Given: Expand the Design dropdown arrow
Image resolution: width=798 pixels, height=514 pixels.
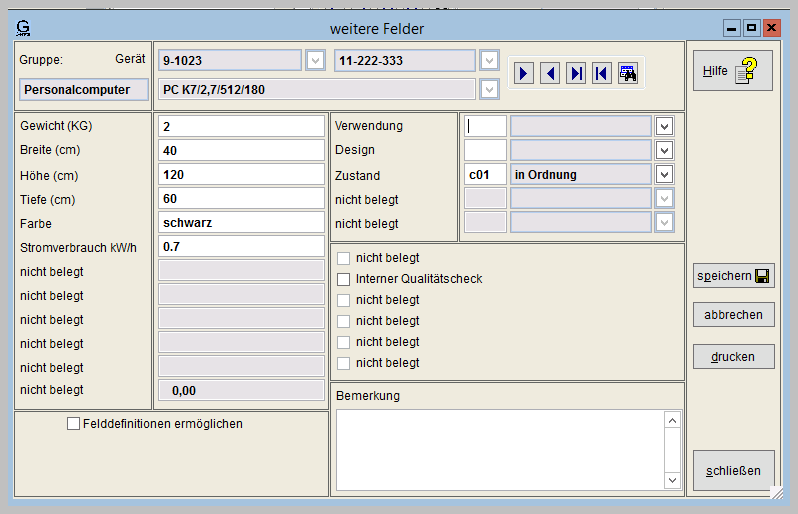Looking at the screenshot, I should (x=664, y=150).
